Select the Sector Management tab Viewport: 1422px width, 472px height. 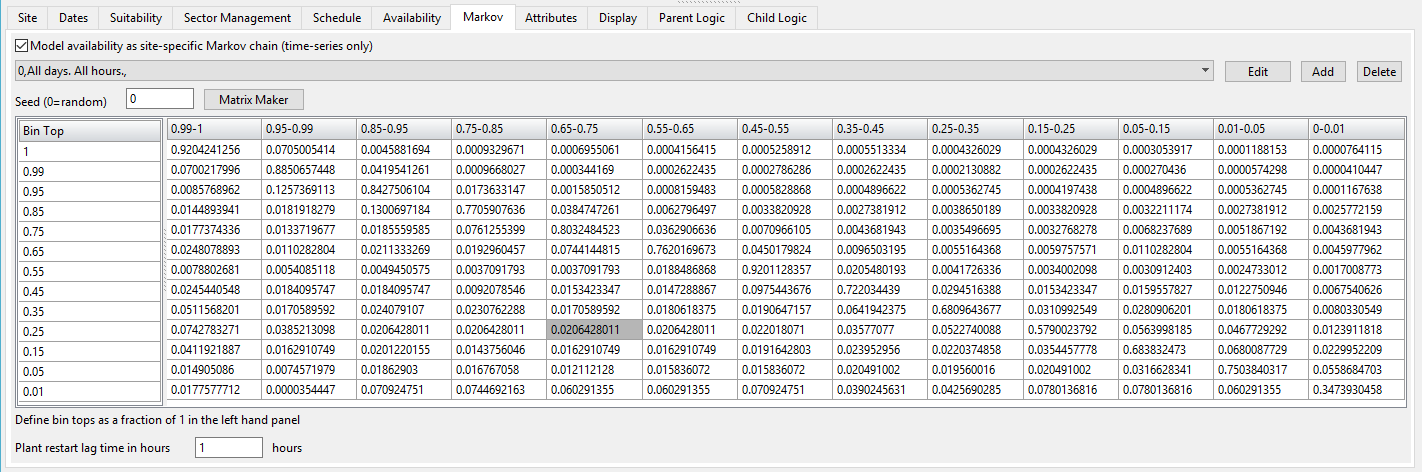click(x=237, y=18)
